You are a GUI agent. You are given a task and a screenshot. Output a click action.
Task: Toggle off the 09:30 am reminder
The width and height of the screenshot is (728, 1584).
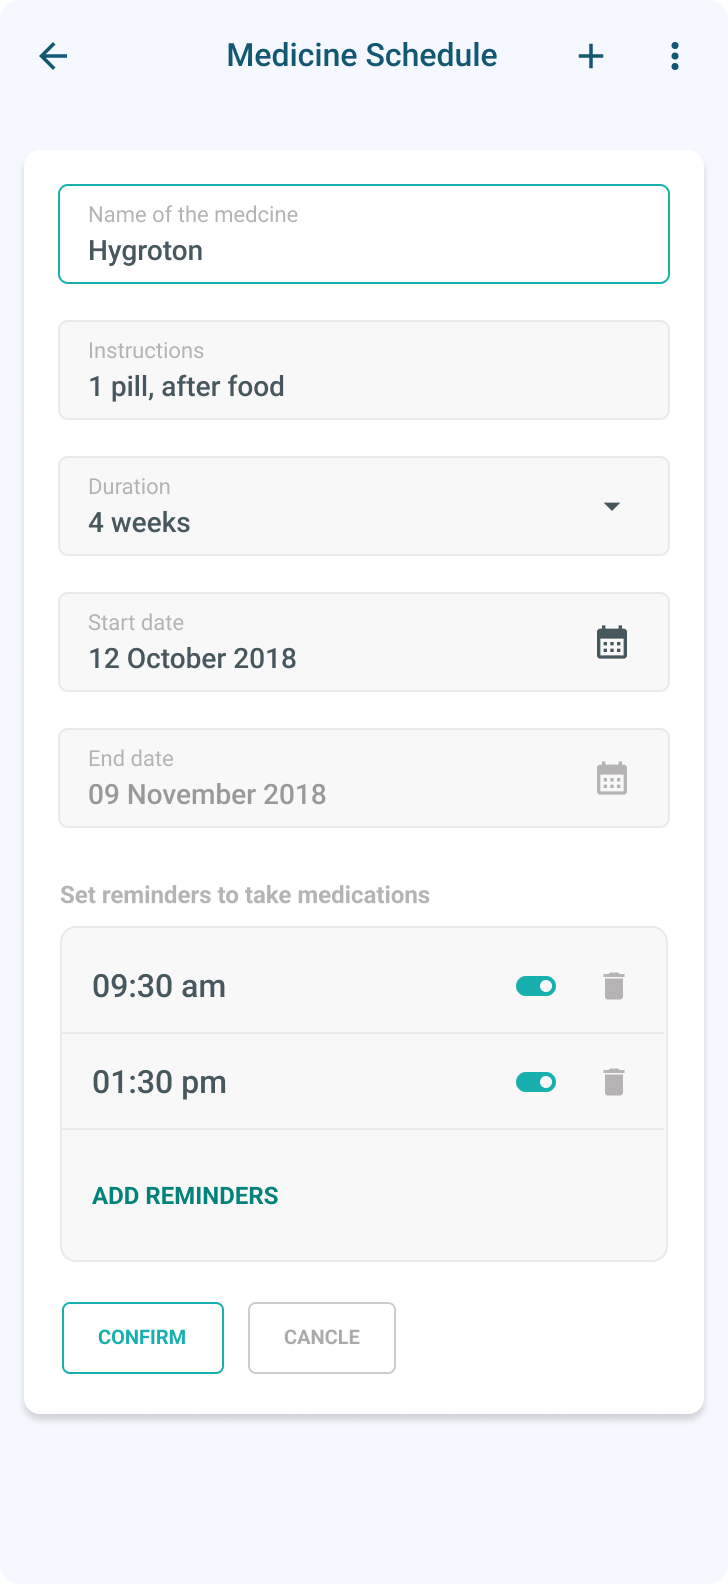coord(536,986)
